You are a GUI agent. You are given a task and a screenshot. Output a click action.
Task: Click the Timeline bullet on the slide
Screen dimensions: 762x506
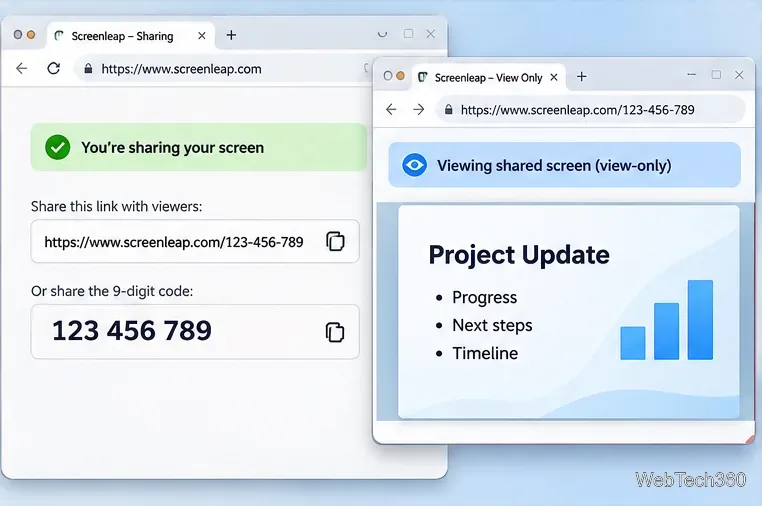point(485,353)
